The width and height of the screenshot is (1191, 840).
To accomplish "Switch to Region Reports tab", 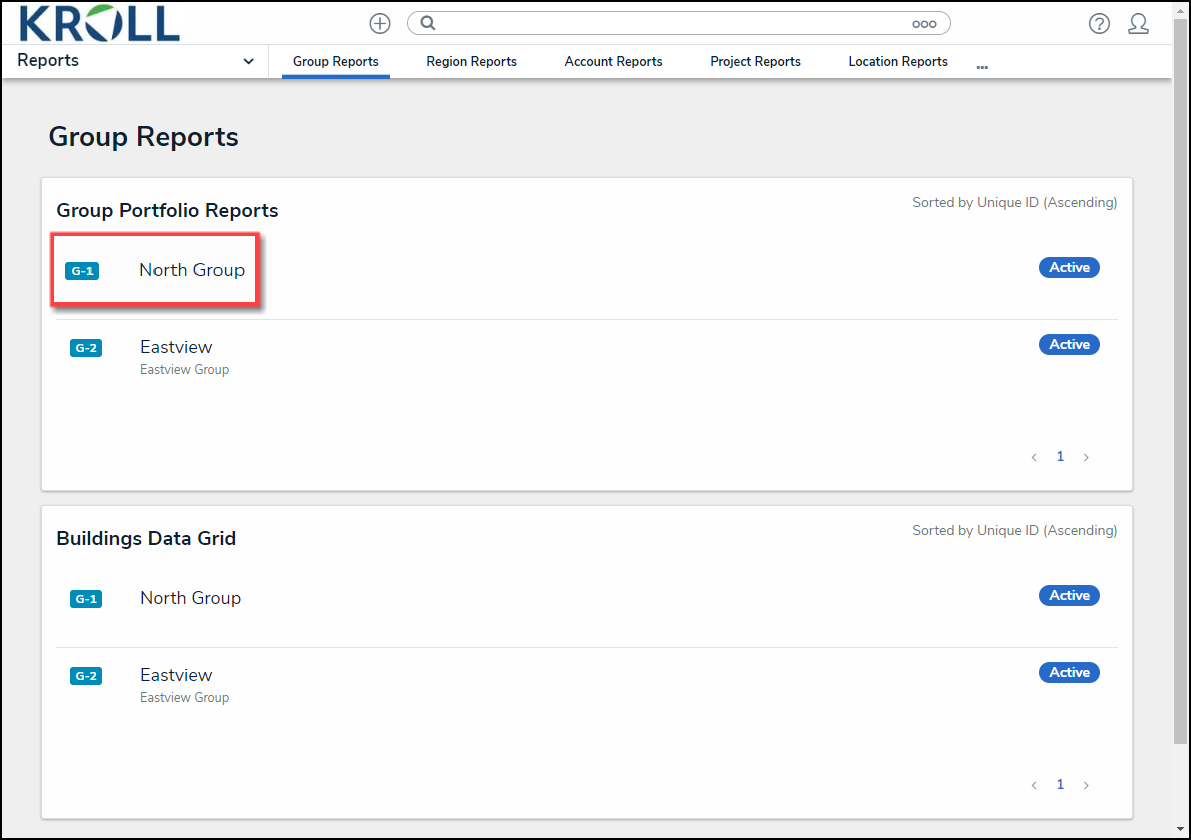I will tap(472, 62).
